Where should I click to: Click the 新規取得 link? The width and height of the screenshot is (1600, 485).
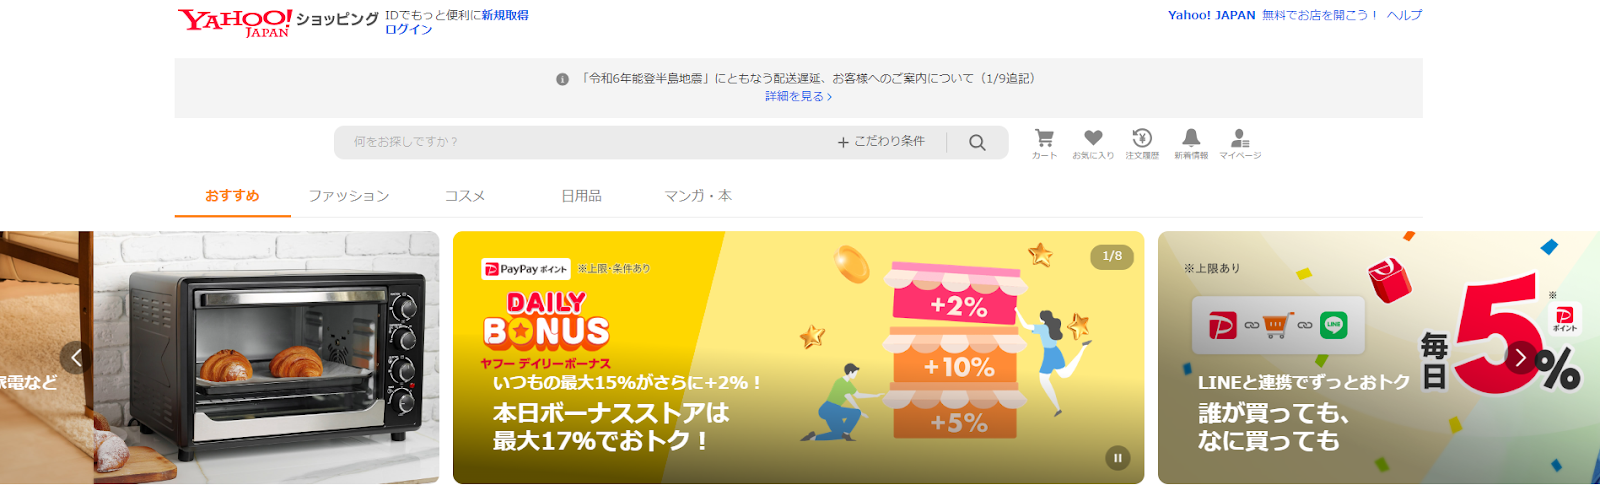point(505,15)
